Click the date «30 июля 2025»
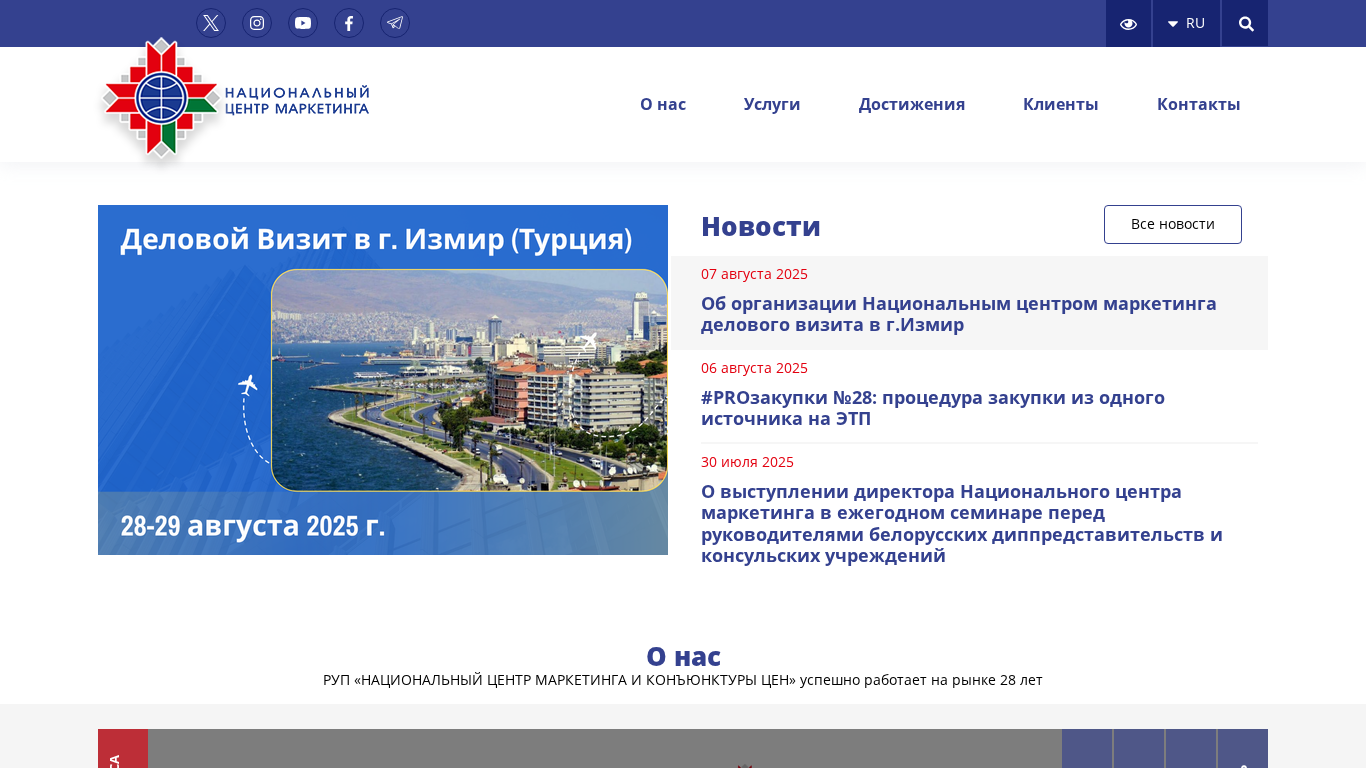1366x768 pixels. [747, 462]
